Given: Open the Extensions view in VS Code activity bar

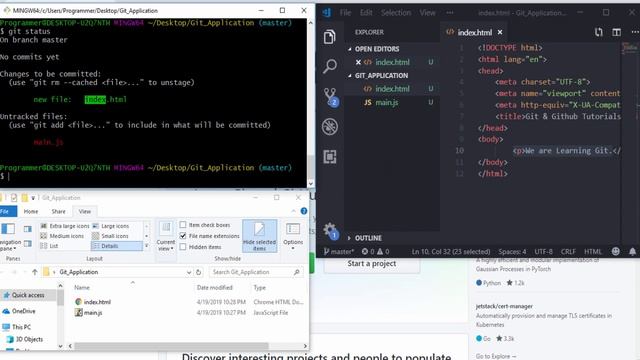Looking at the screenshot, I should coord(330,157).
